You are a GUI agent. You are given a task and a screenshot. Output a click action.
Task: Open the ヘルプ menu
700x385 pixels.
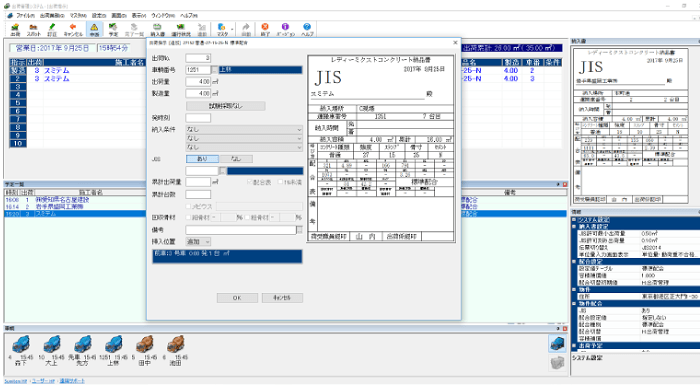(189, 16)
